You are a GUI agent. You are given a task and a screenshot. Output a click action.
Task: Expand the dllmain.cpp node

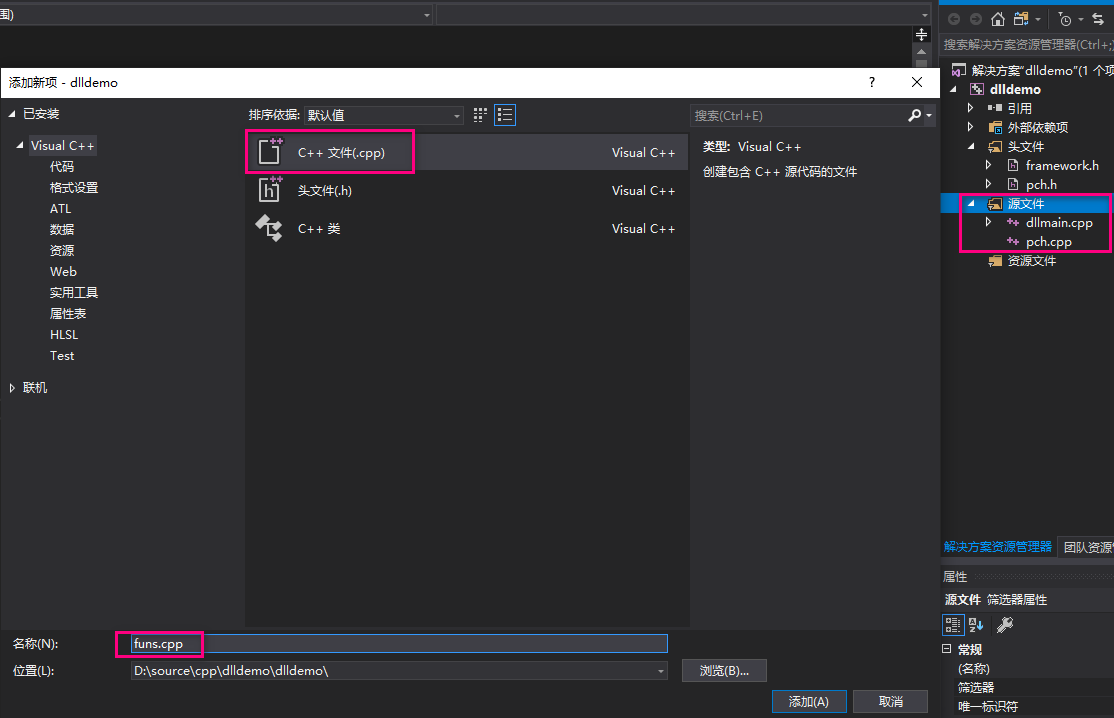988,222
